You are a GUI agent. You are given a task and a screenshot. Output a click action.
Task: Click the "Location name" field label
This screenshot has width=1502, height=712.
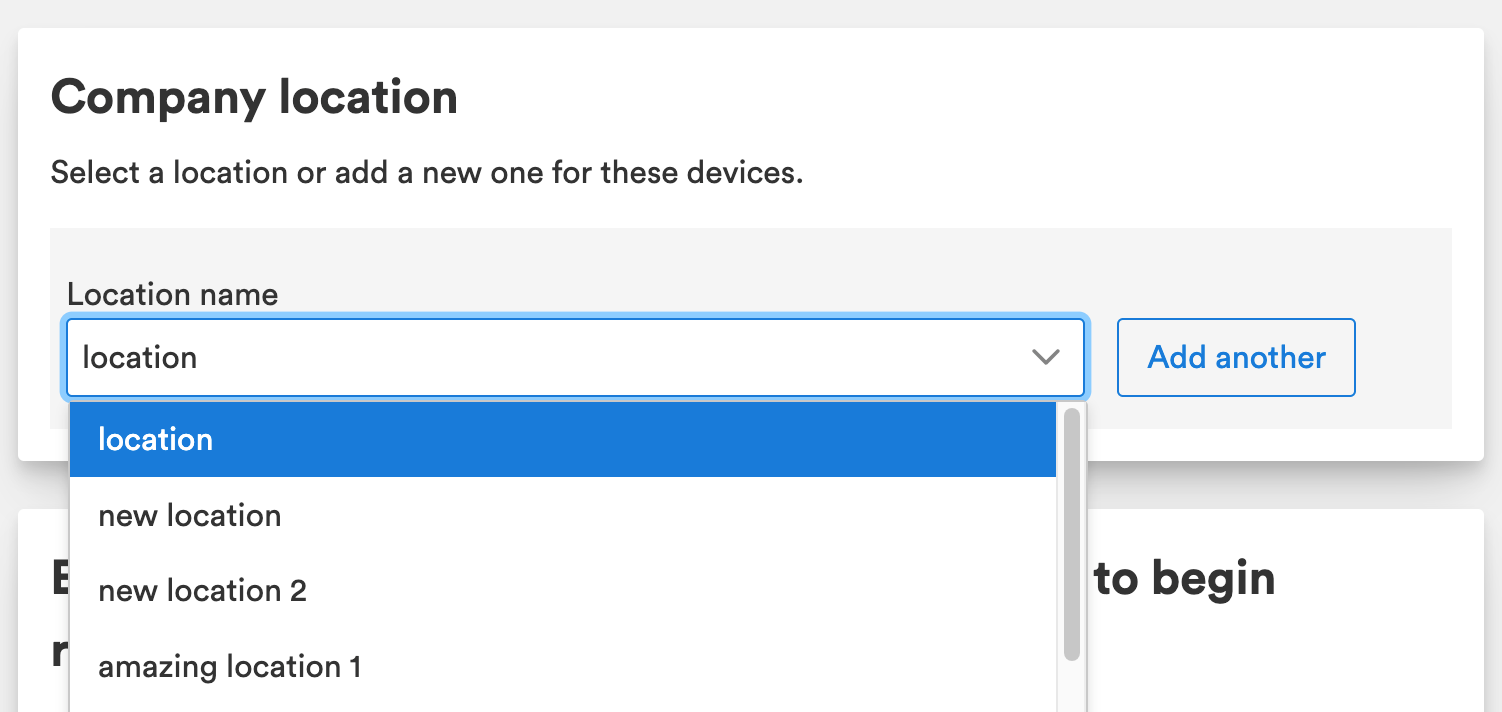(172, 294)
